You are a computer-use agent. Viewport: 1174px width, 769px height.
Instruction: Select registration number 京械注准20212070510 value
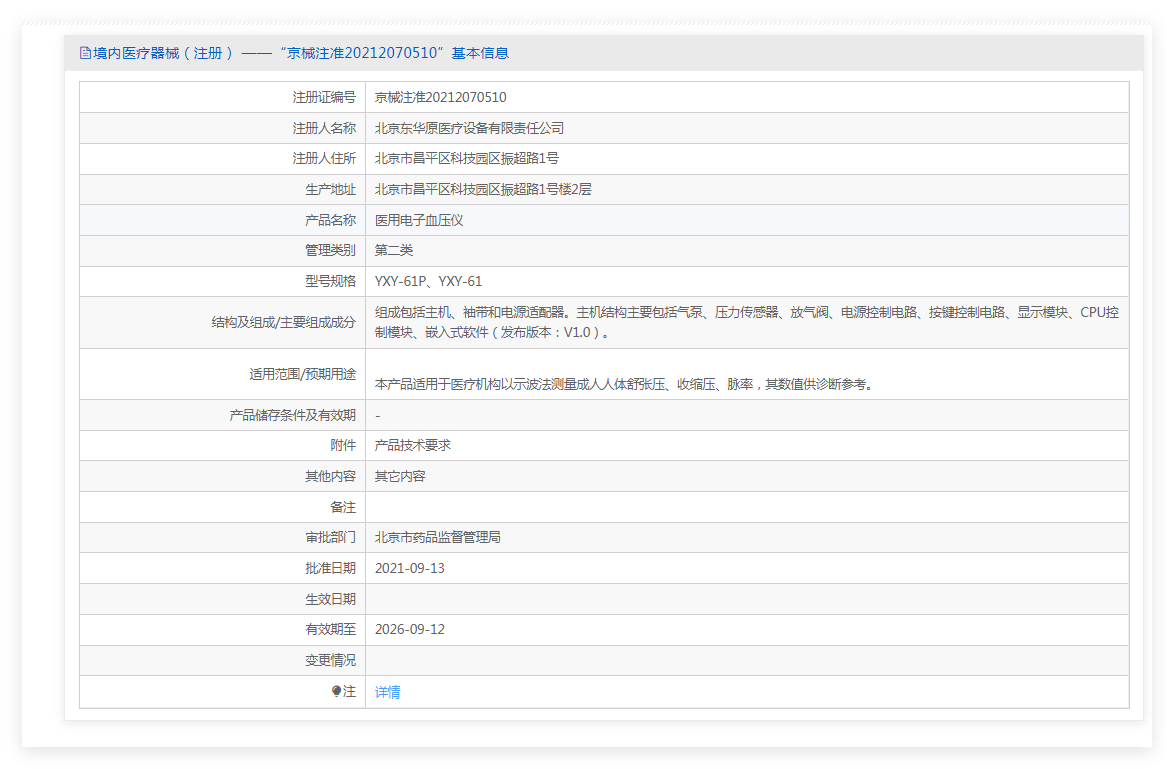coord(440,97)
